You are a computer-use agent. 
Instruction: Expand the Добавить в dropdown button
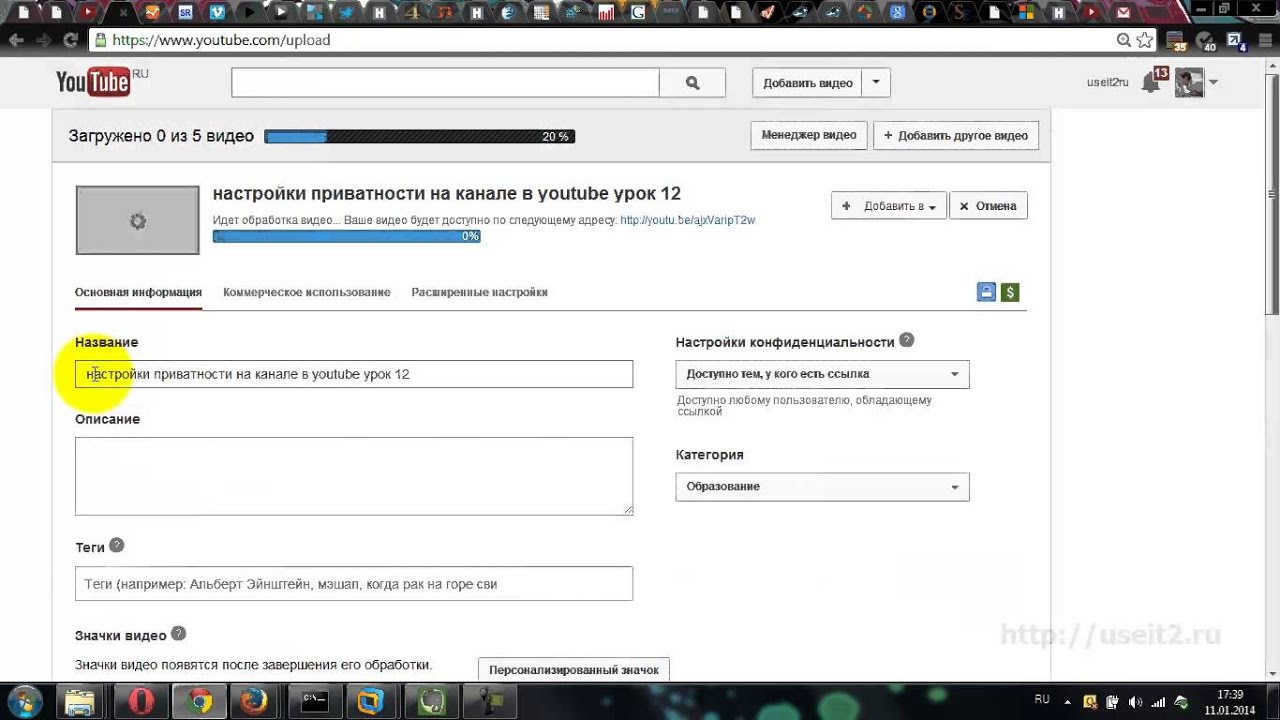tap(888, 206)
